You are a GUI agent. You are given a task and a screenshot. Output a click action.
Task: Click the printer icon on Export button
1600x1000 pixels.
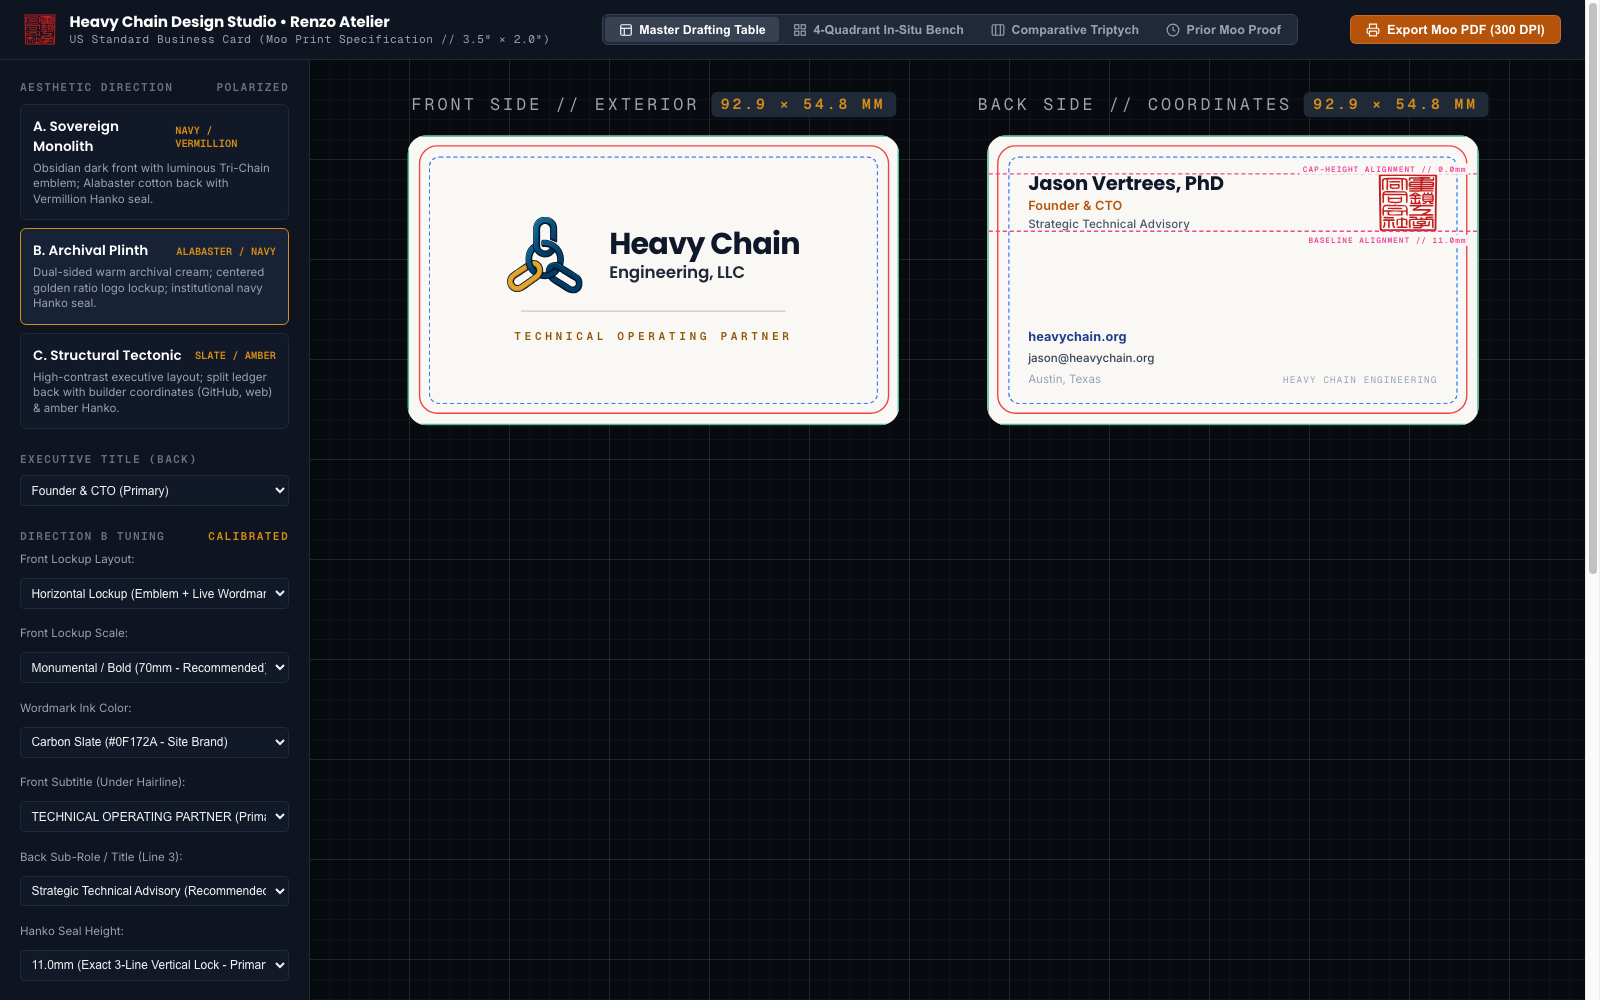click(x=1373, y=30)
